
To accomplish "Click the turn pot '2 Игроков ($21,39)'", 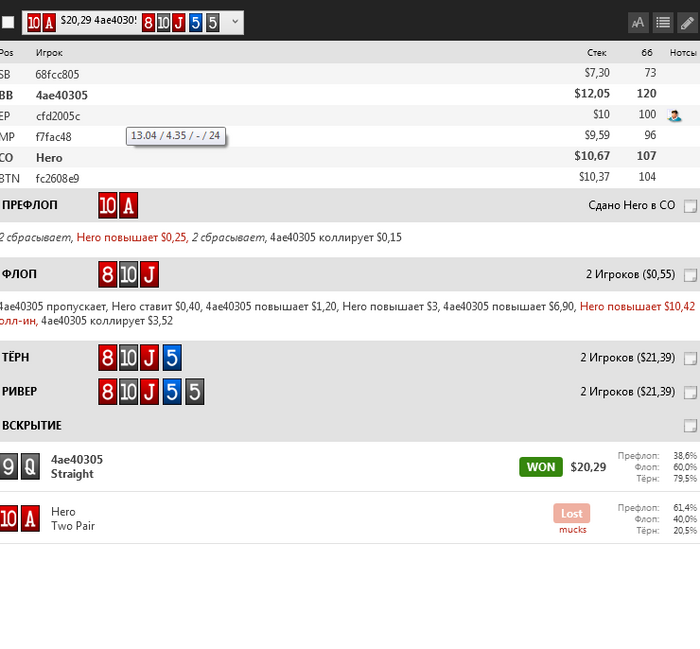I will 628,358.
